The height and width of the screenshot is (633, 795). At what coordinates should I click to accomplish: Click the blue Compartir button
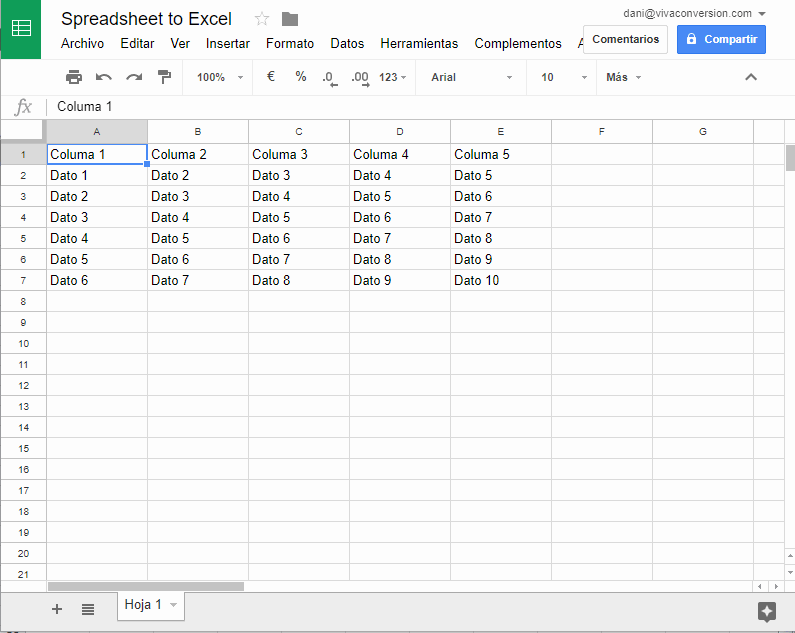click(x=721, y=39)
